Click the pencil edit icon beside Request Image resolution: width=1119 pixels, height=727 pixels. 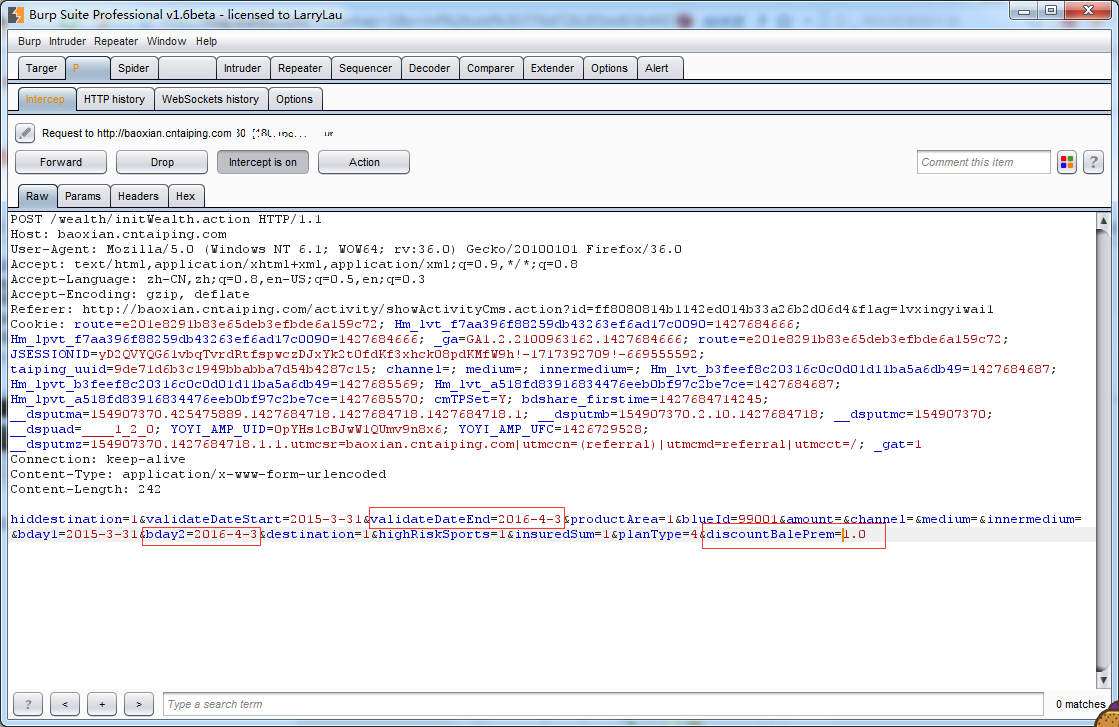25,133
